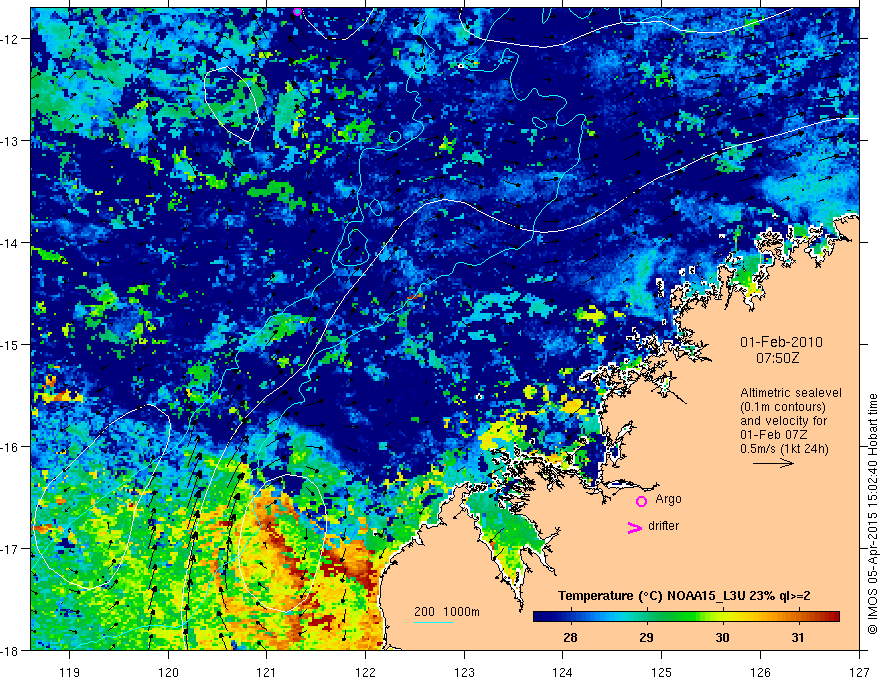This screenshot has height=680, width=880.
Task: Click the magenta Argo circle legend symbol
Action: (x=641, y=501)
